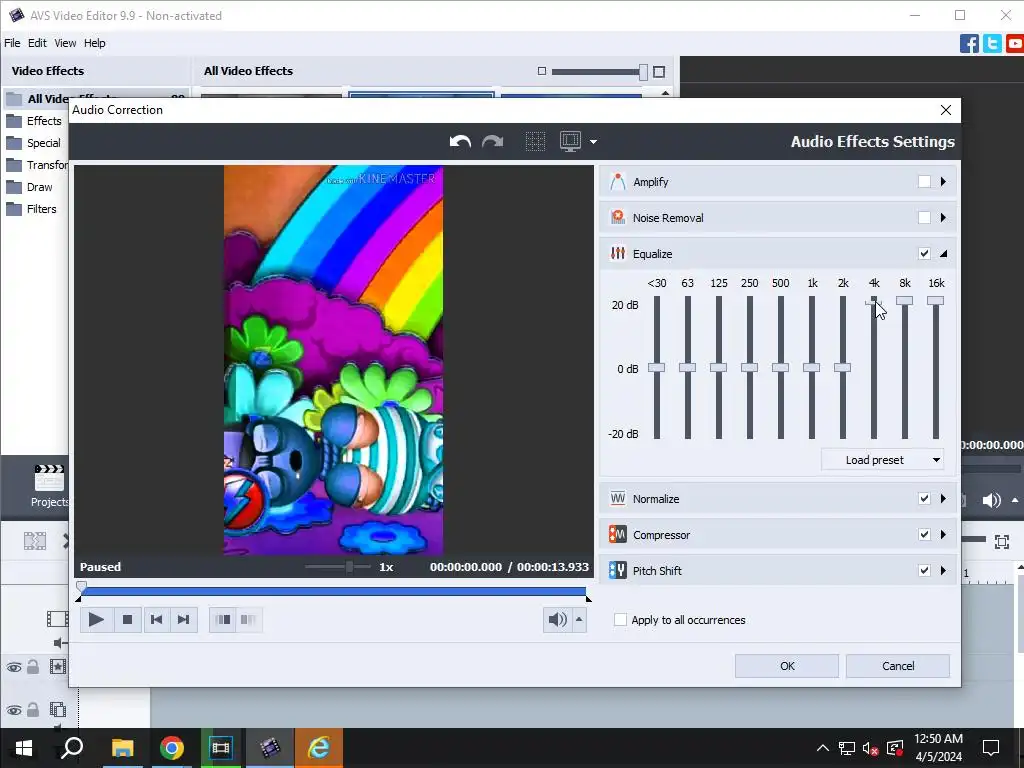Screen dimensions: 1024x768
Task: Toggle eye visibility on the effects track
Action: (14, 667)
